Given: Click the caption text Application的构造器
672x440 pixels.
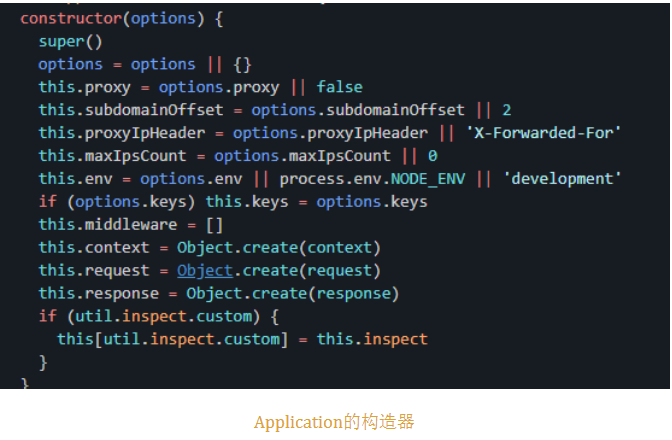Looking at the screenshot, I should click(334, 422).
